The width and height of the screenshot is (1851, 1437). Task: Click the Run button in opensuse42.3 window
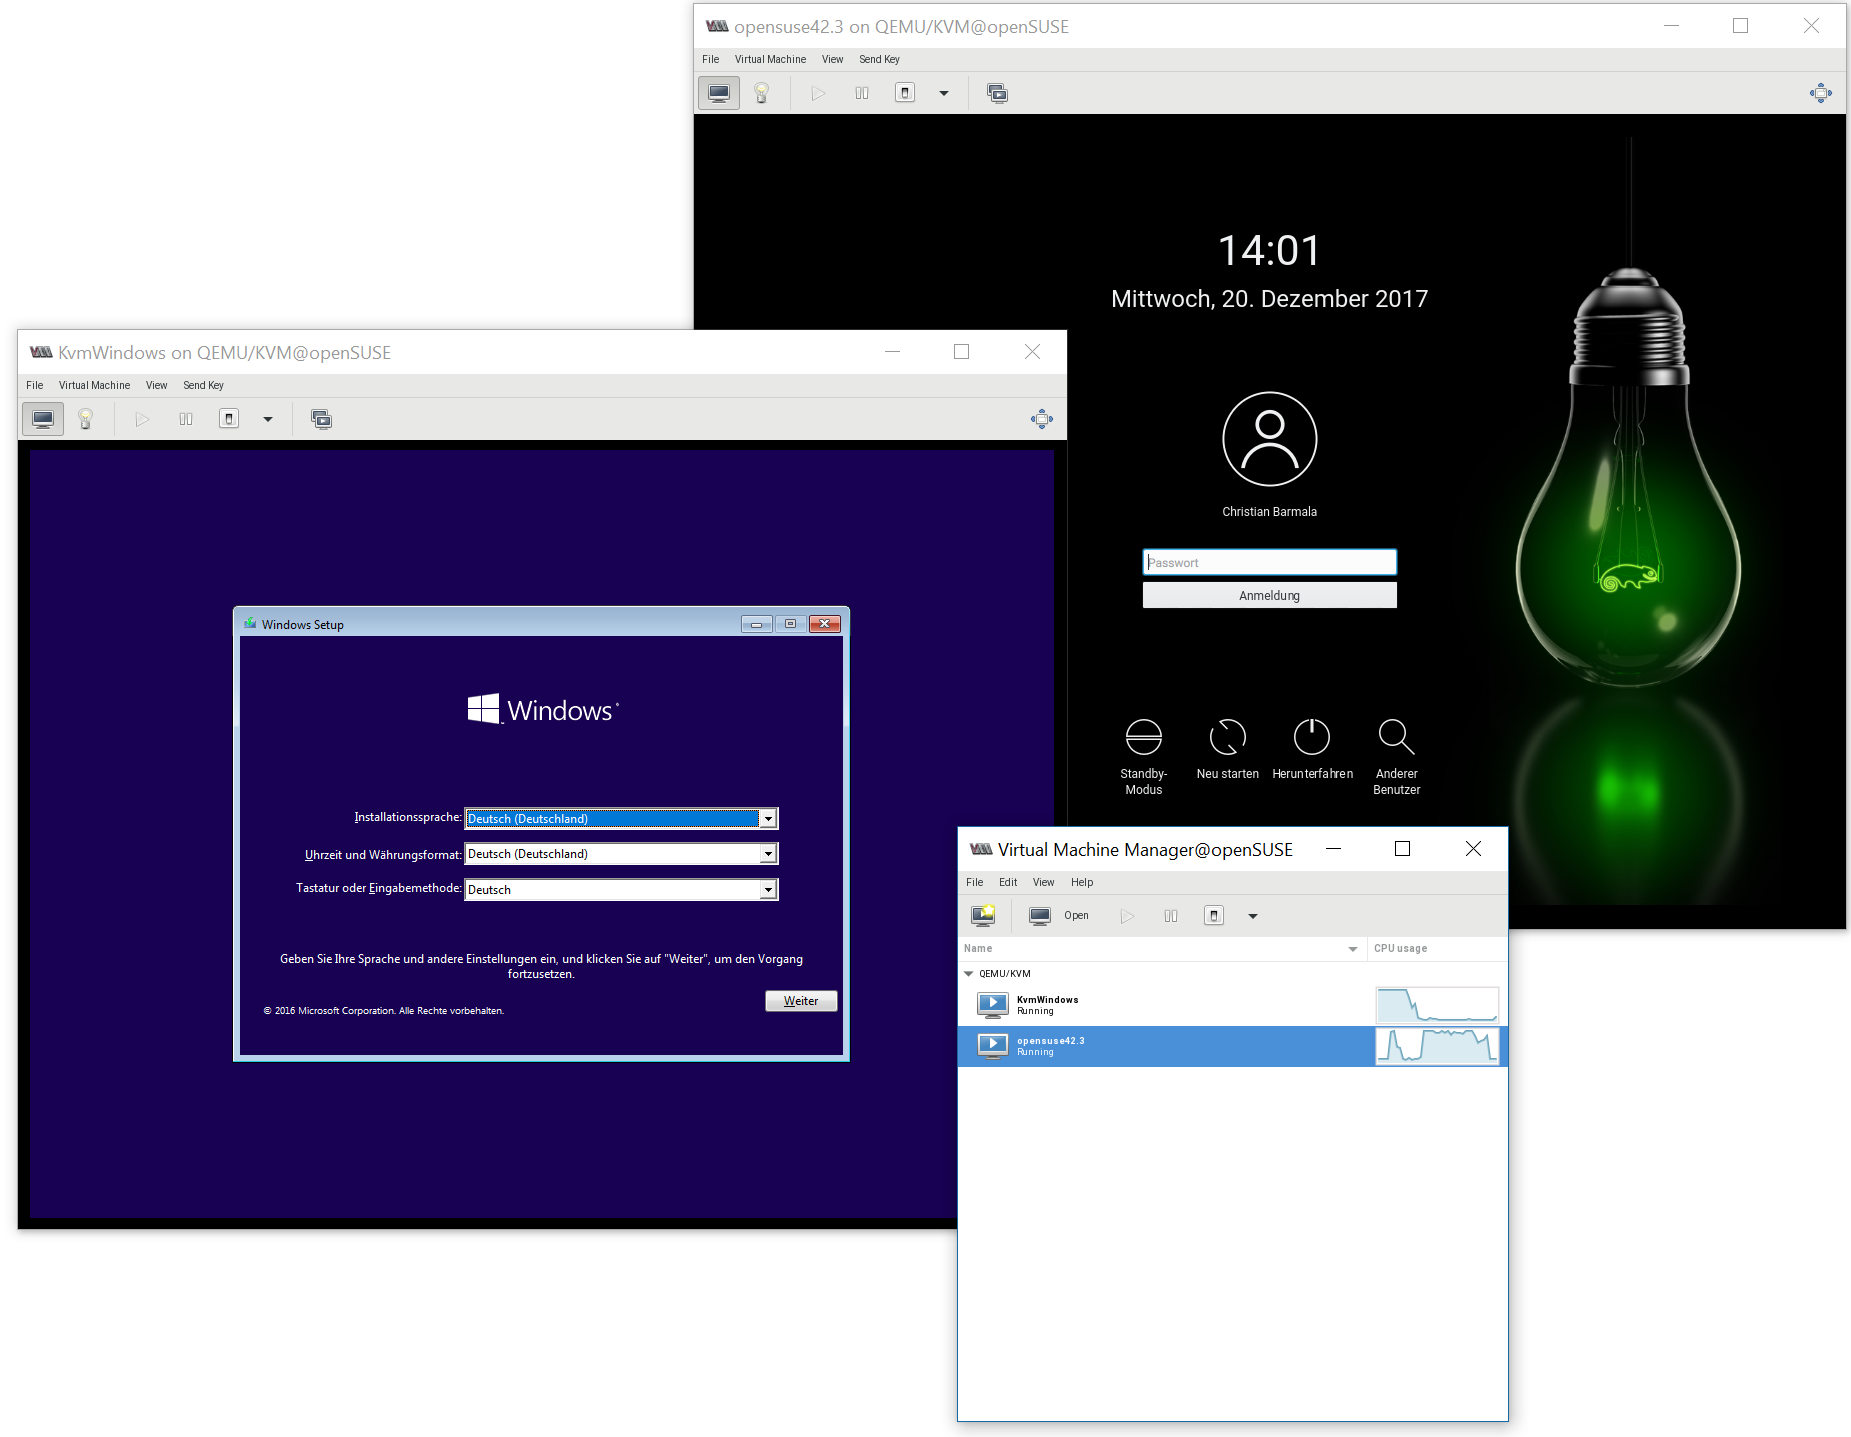click(x=818, y=93)
